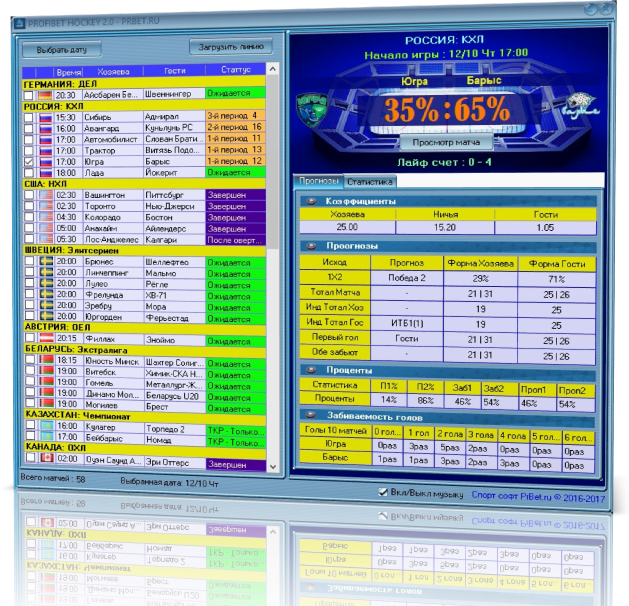Select the Лос-Анджелес vs Калгари row
Viewport: 629px width, 606px height.
pyautogui.click(x=144, y=239)
